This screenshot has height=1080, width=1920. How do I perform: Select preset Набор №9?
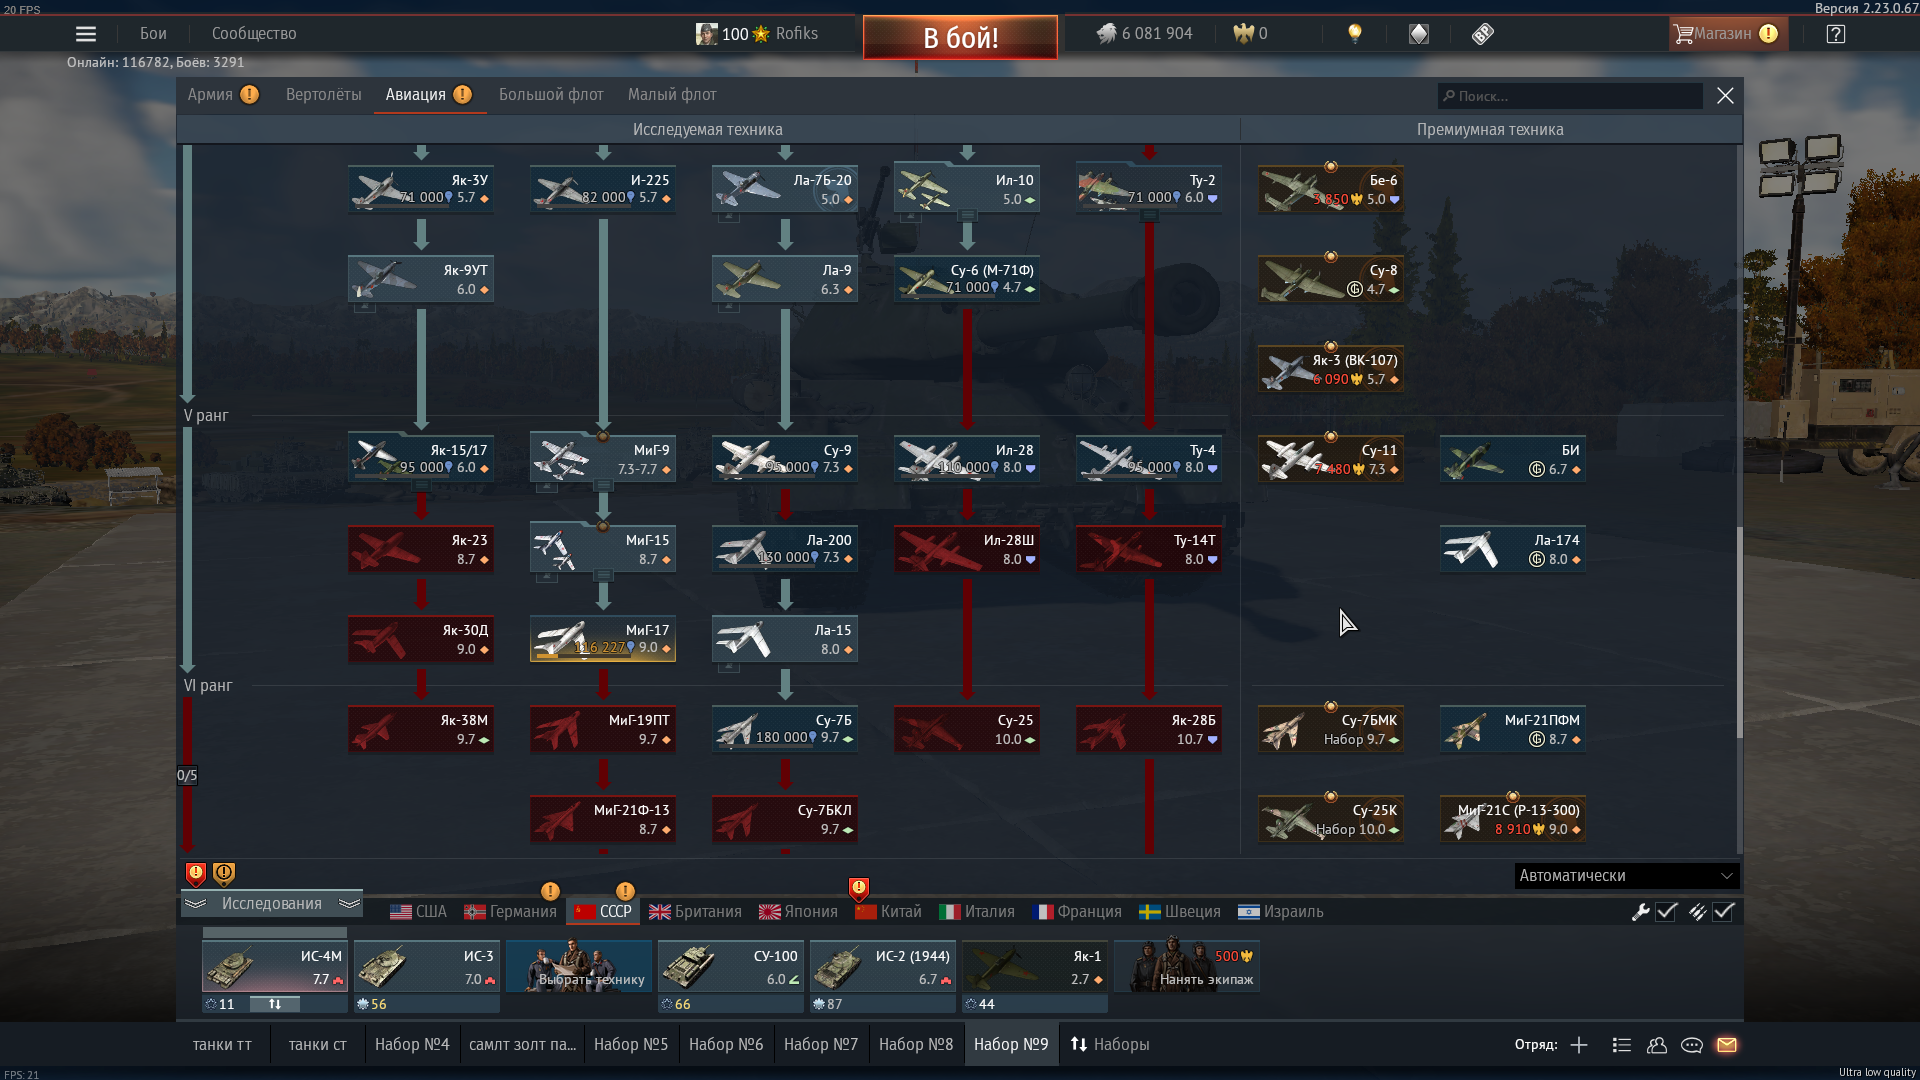coord(1011,1044)
